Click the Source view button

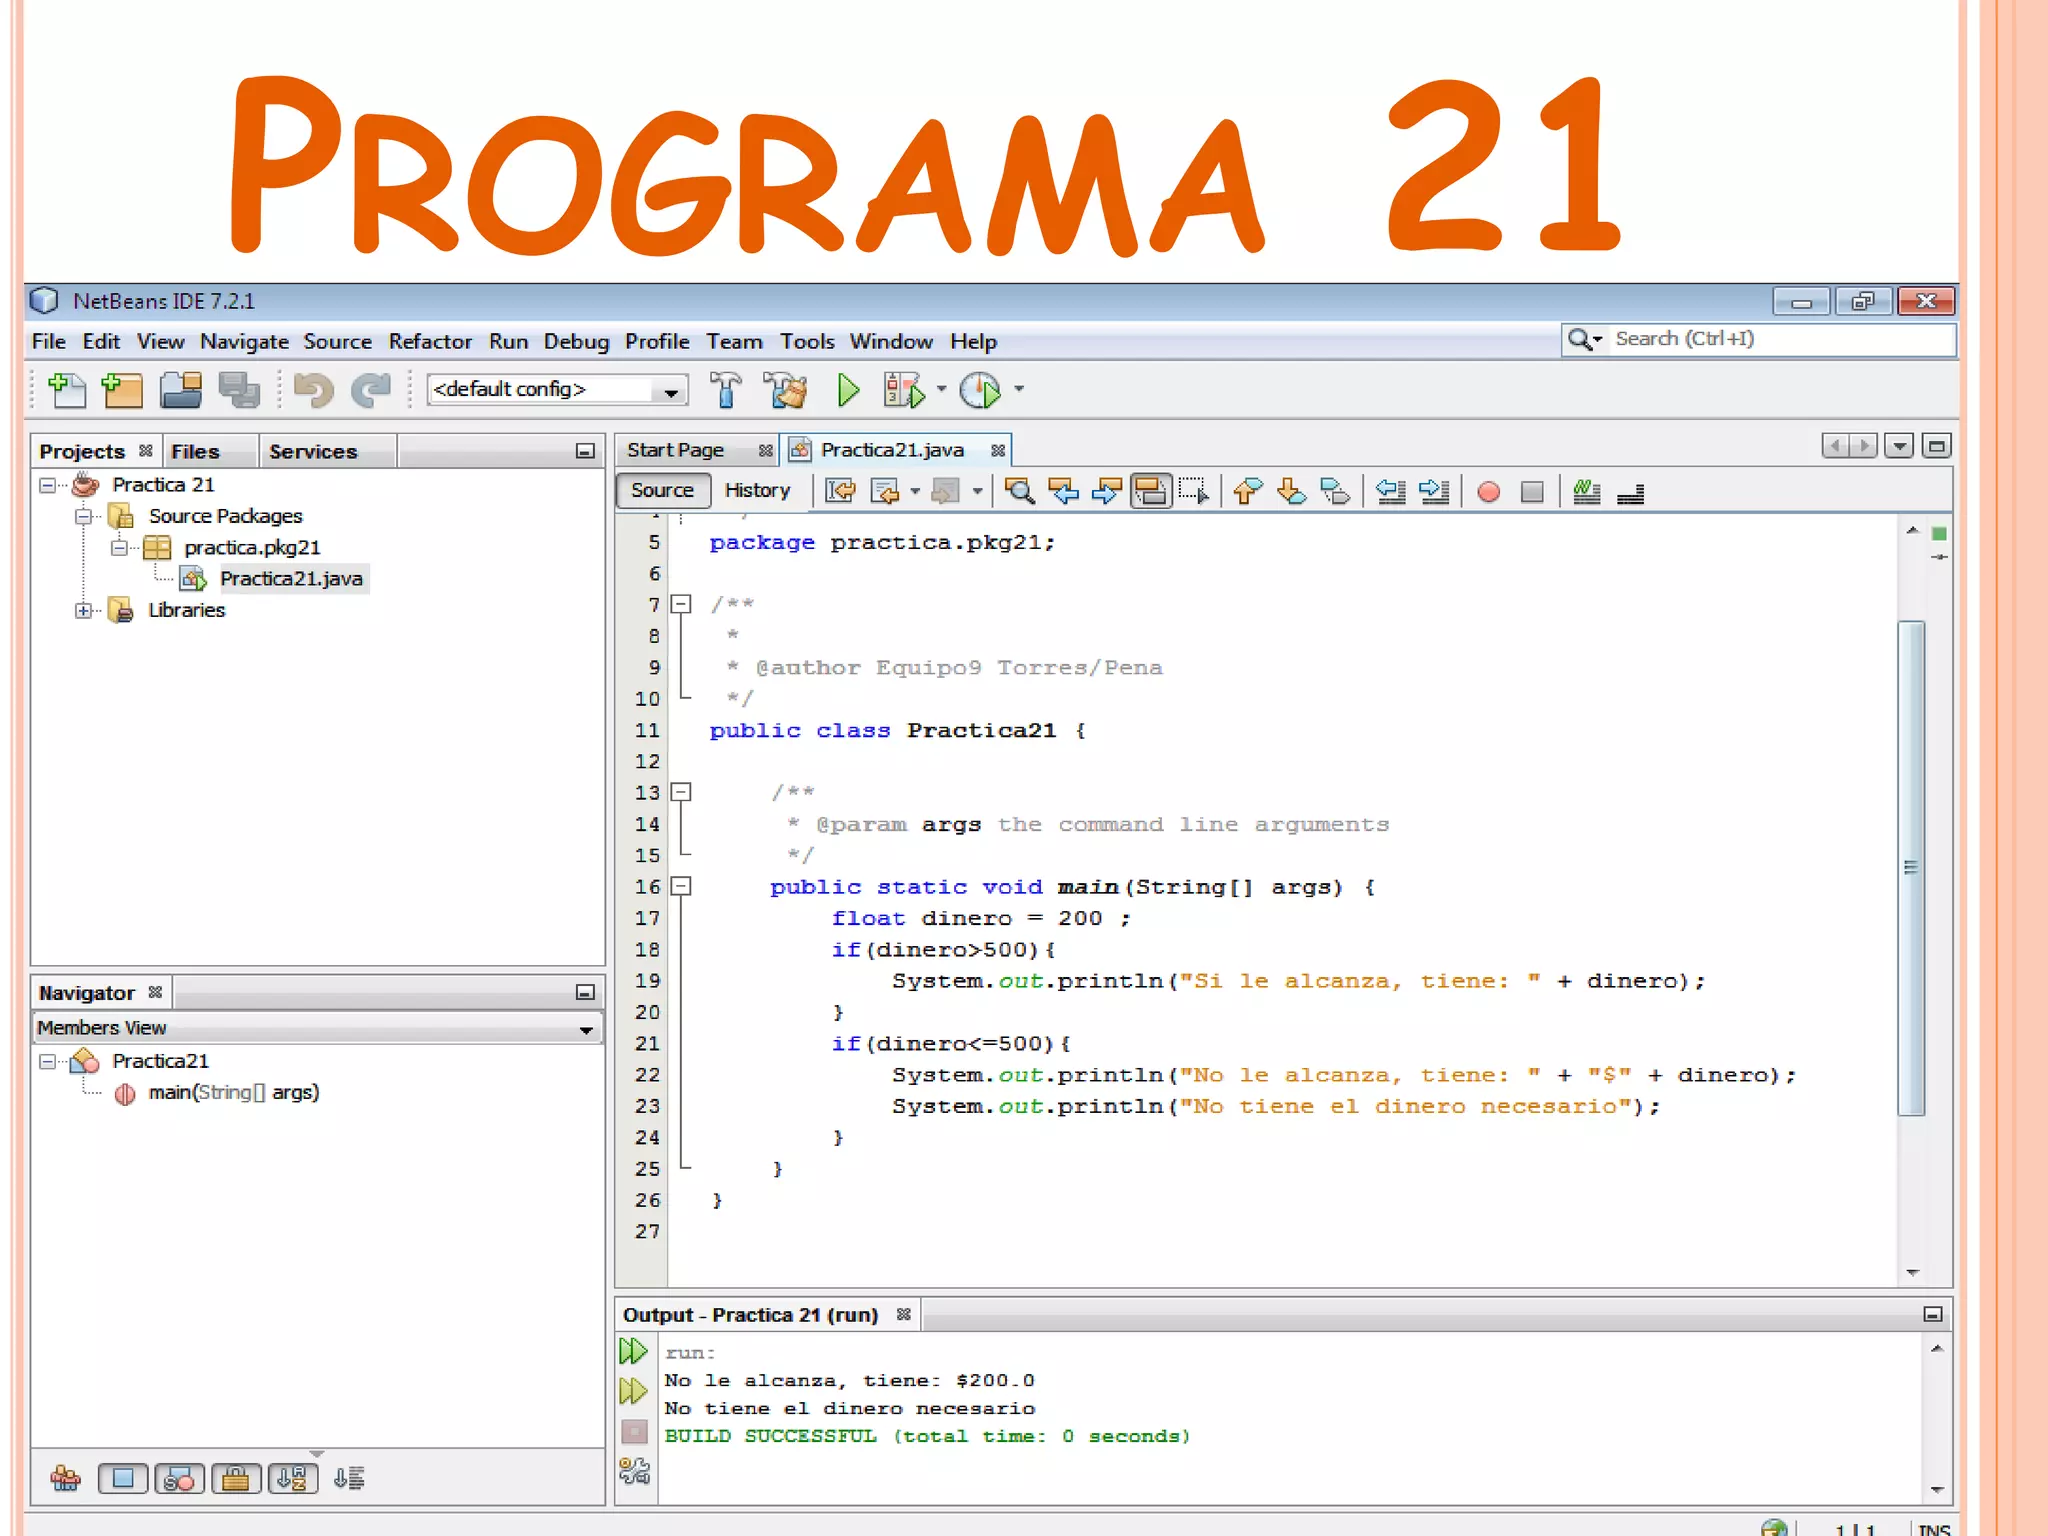click(662, 491)
